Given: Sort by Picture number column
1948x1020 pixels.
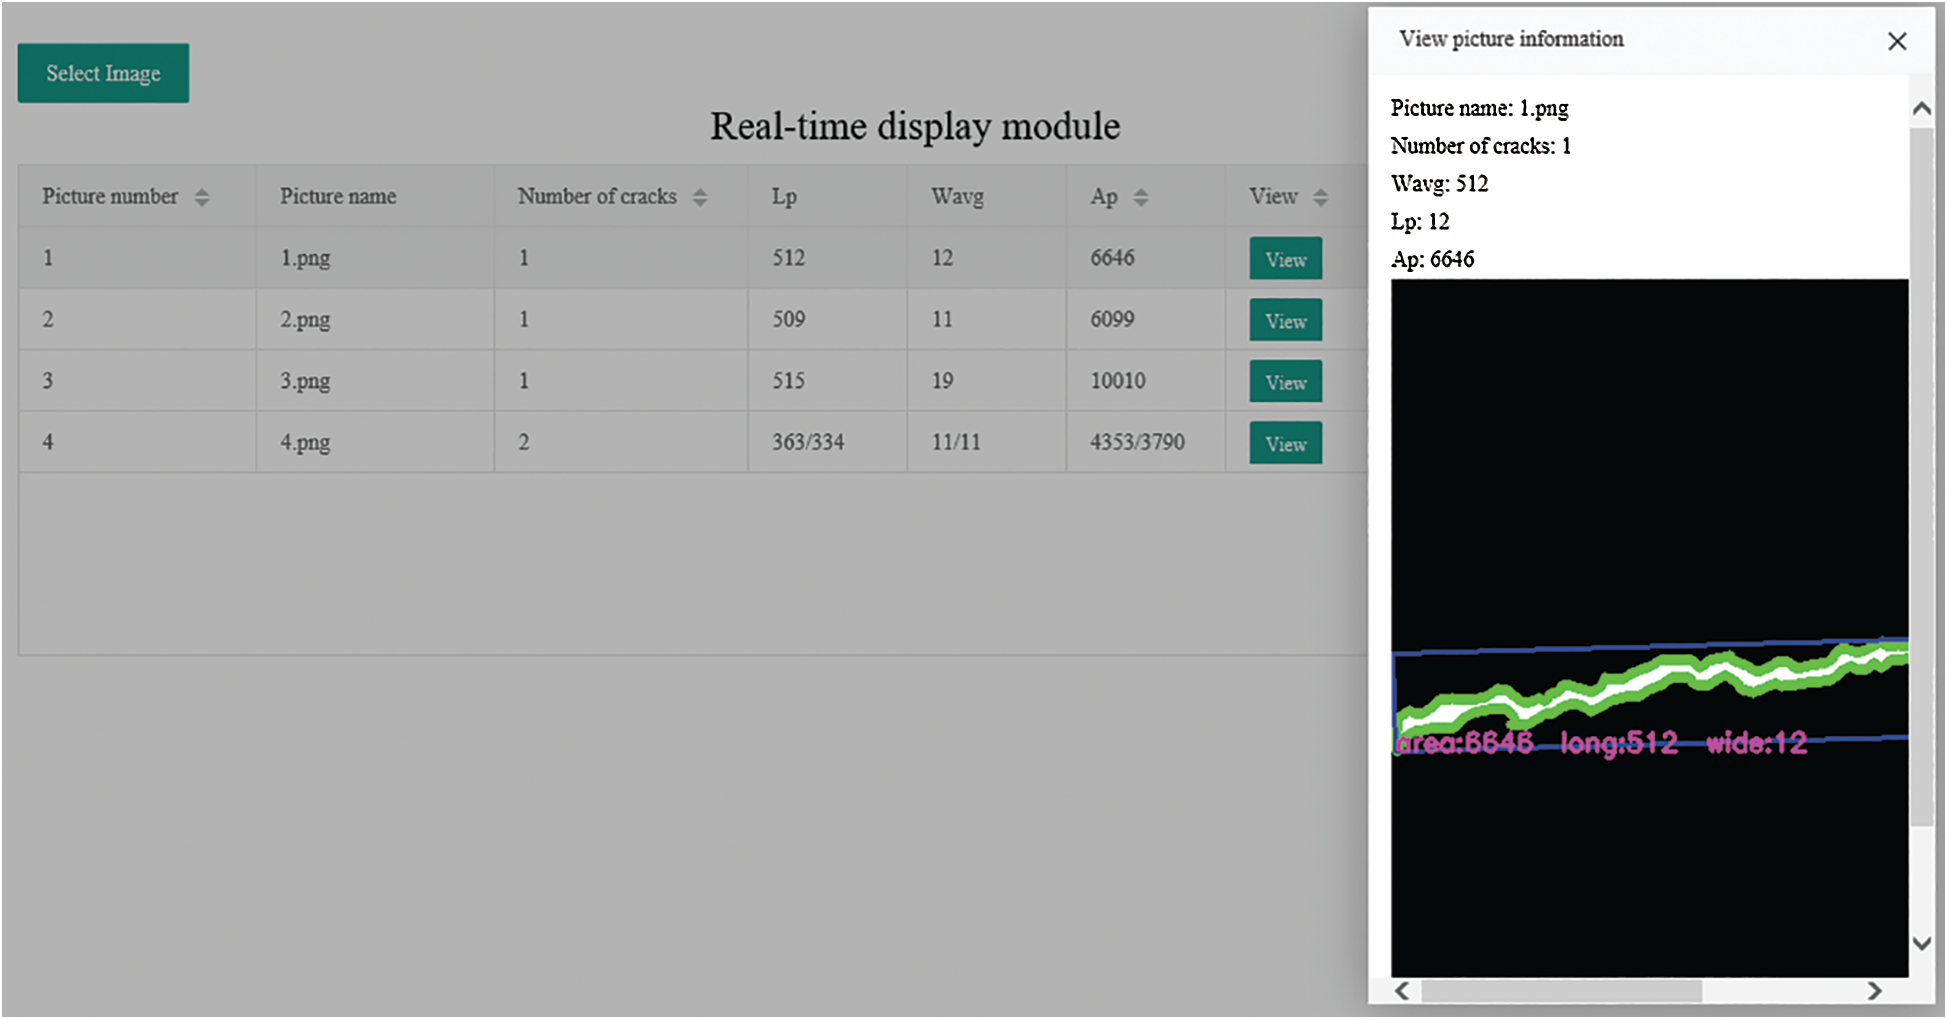Looking at the screenshot, I should point(202,197).
